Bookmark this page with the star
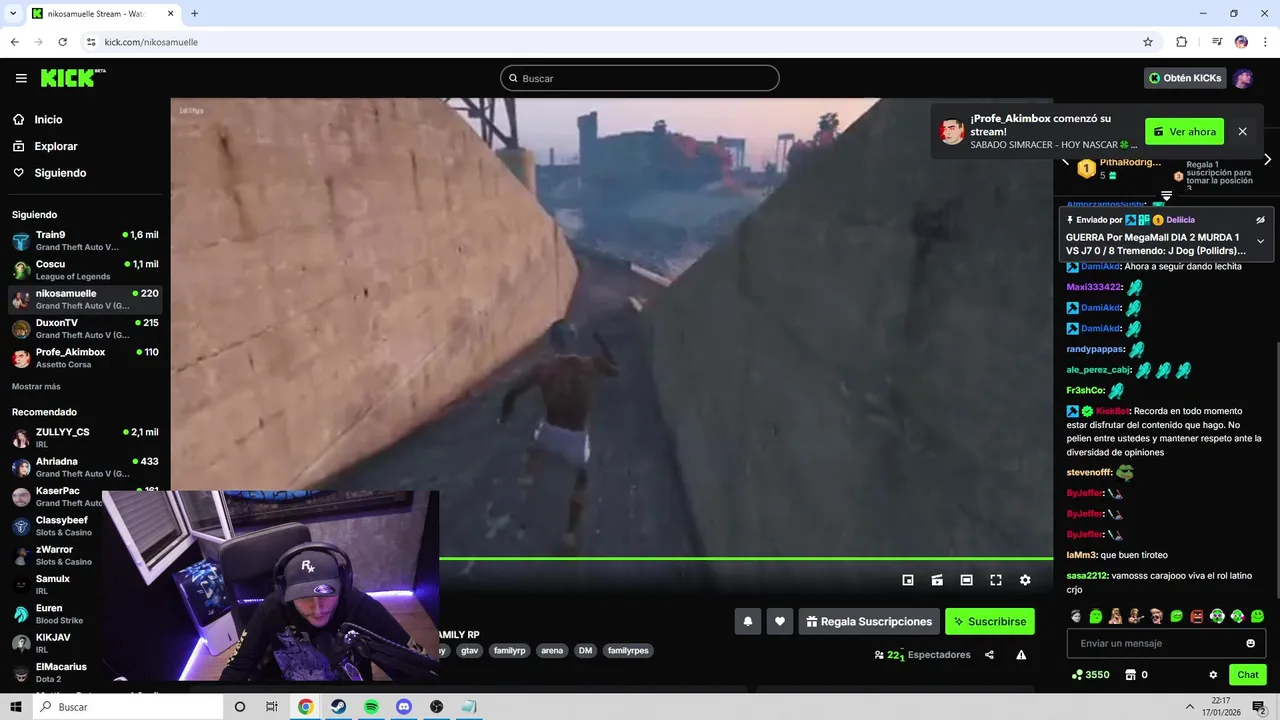The image size is (1280, 720). pos(1148,42)
